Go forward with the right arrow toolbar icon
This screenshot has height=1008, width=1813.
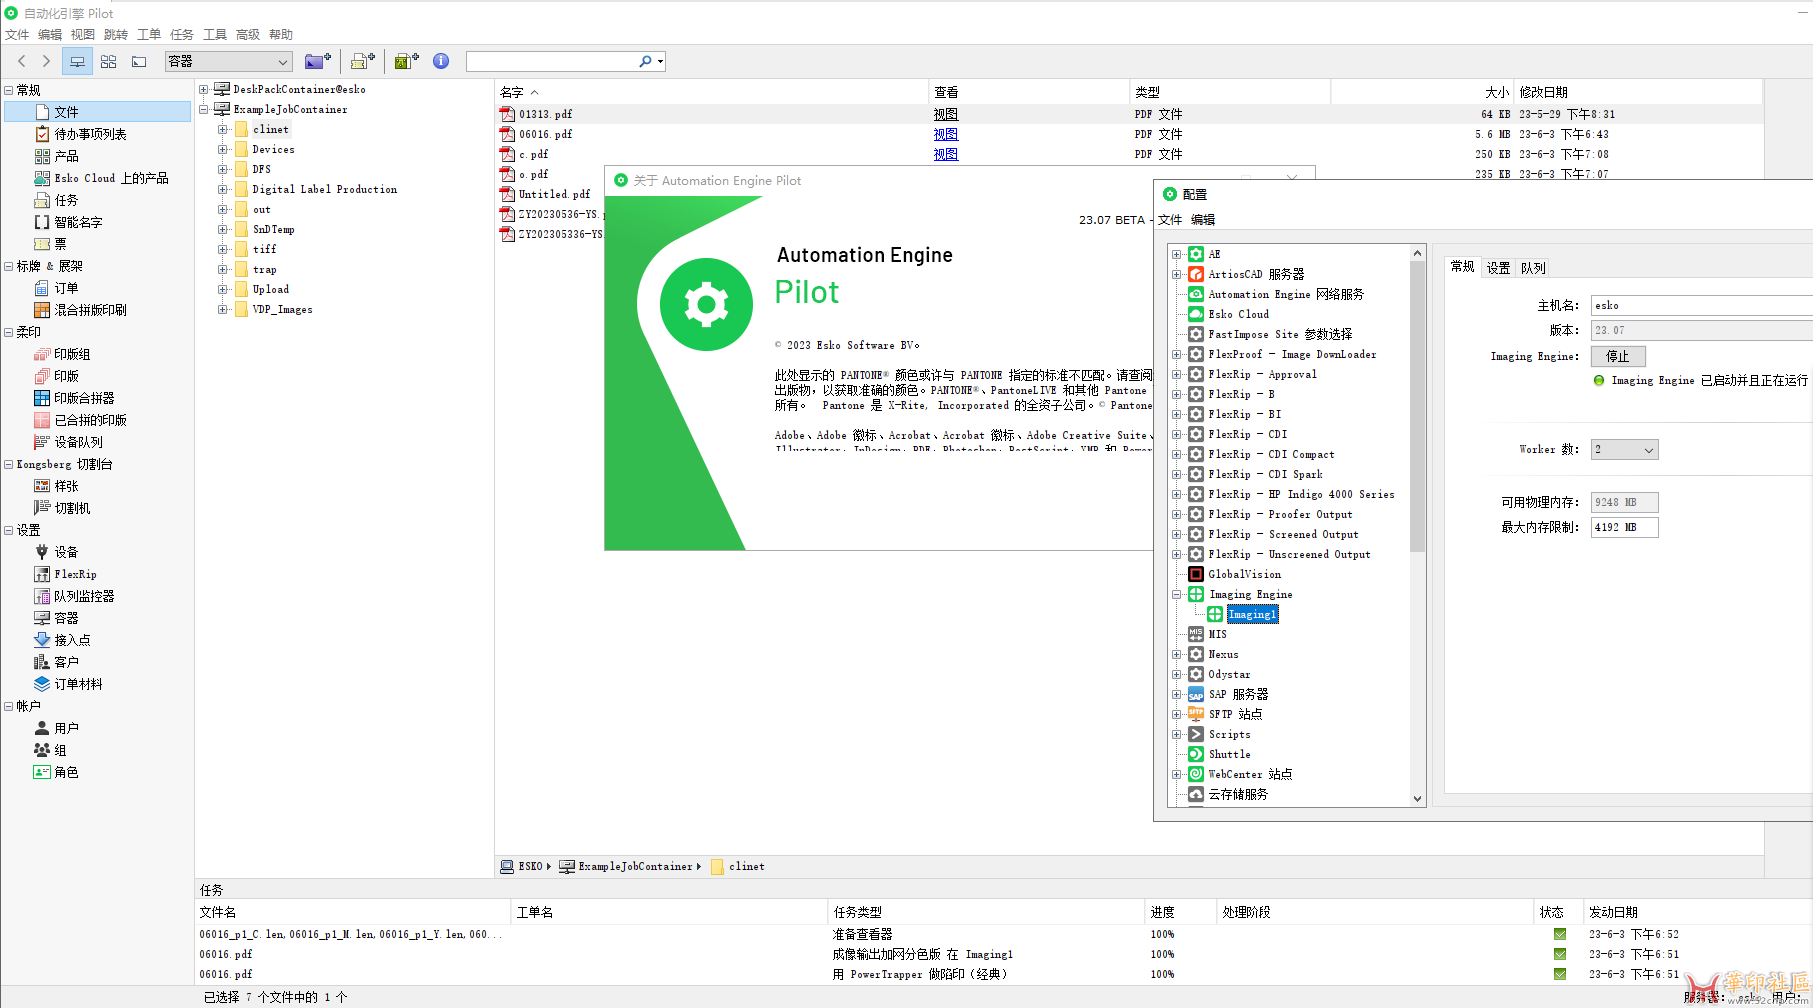46,61
